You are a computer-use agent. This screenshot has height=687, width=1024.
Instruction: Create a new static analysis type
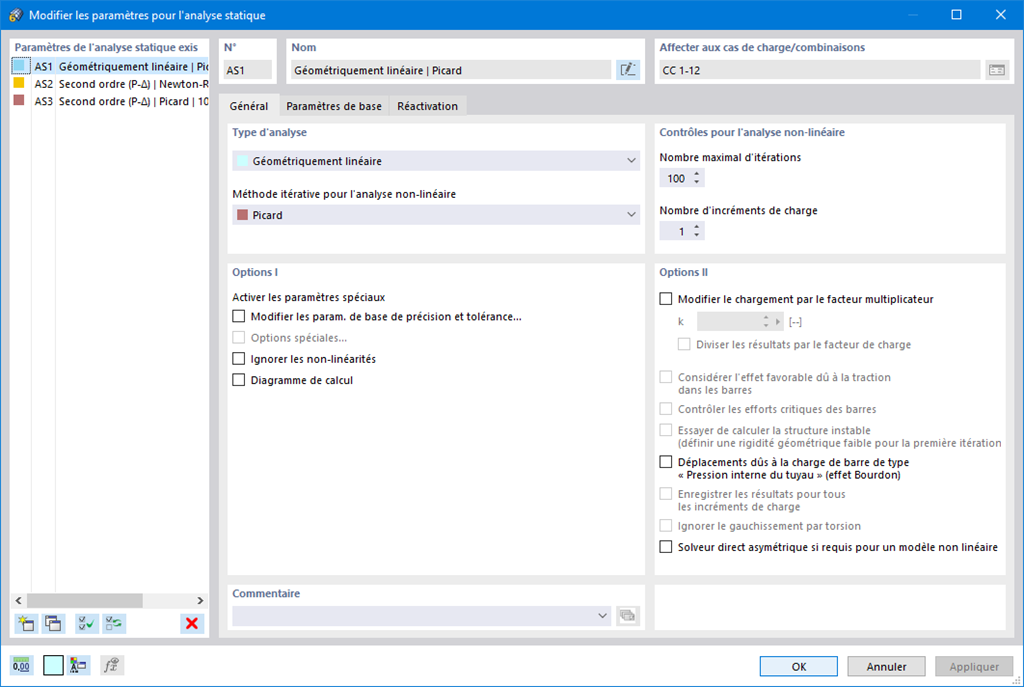click(26, 623)
